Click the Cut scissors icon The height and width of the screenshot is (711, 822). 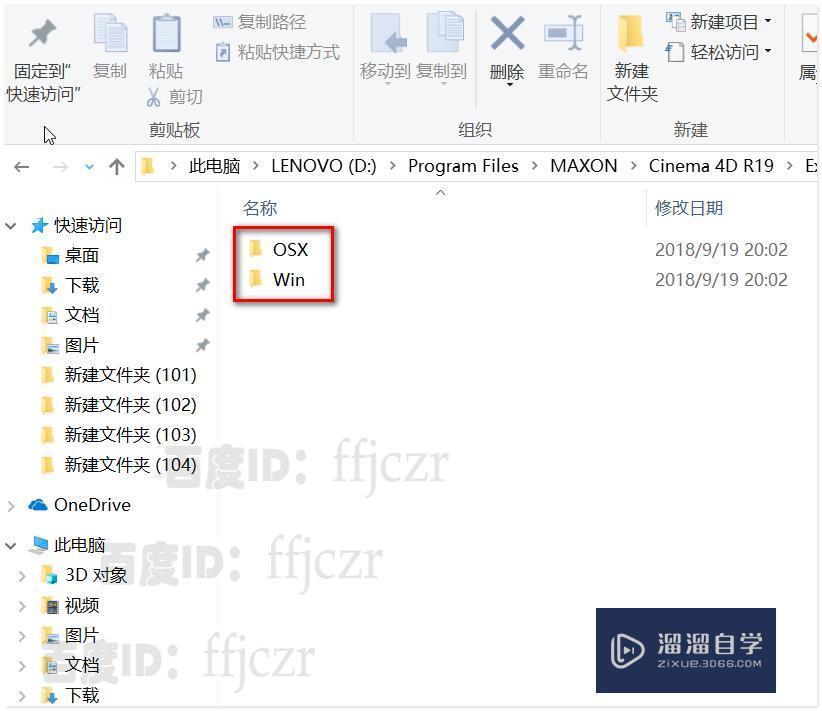tap(153, 97)
